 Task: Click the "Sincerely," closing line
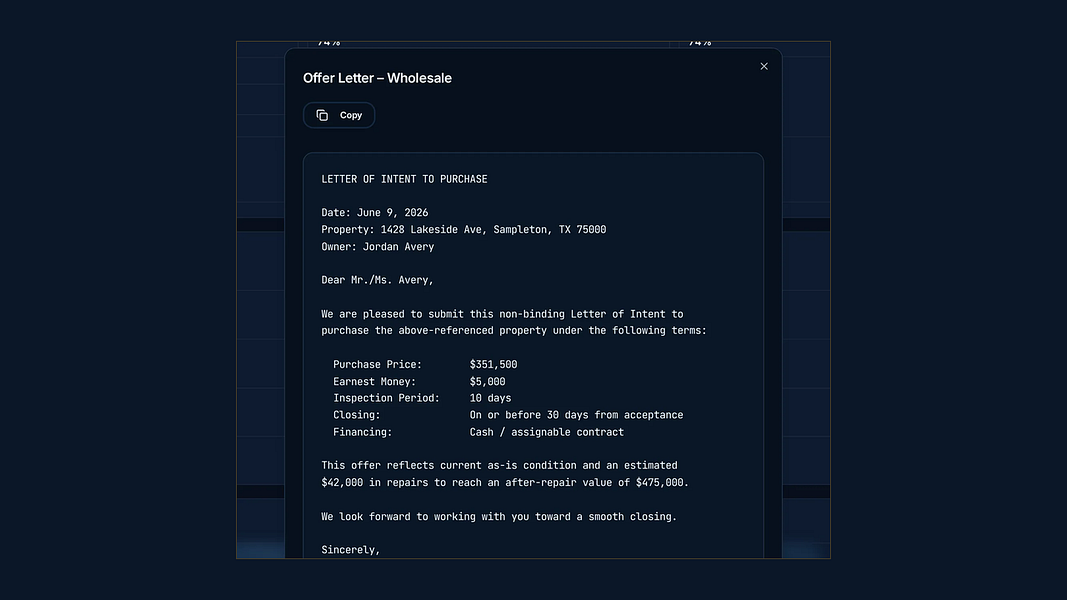coord(350,550)
